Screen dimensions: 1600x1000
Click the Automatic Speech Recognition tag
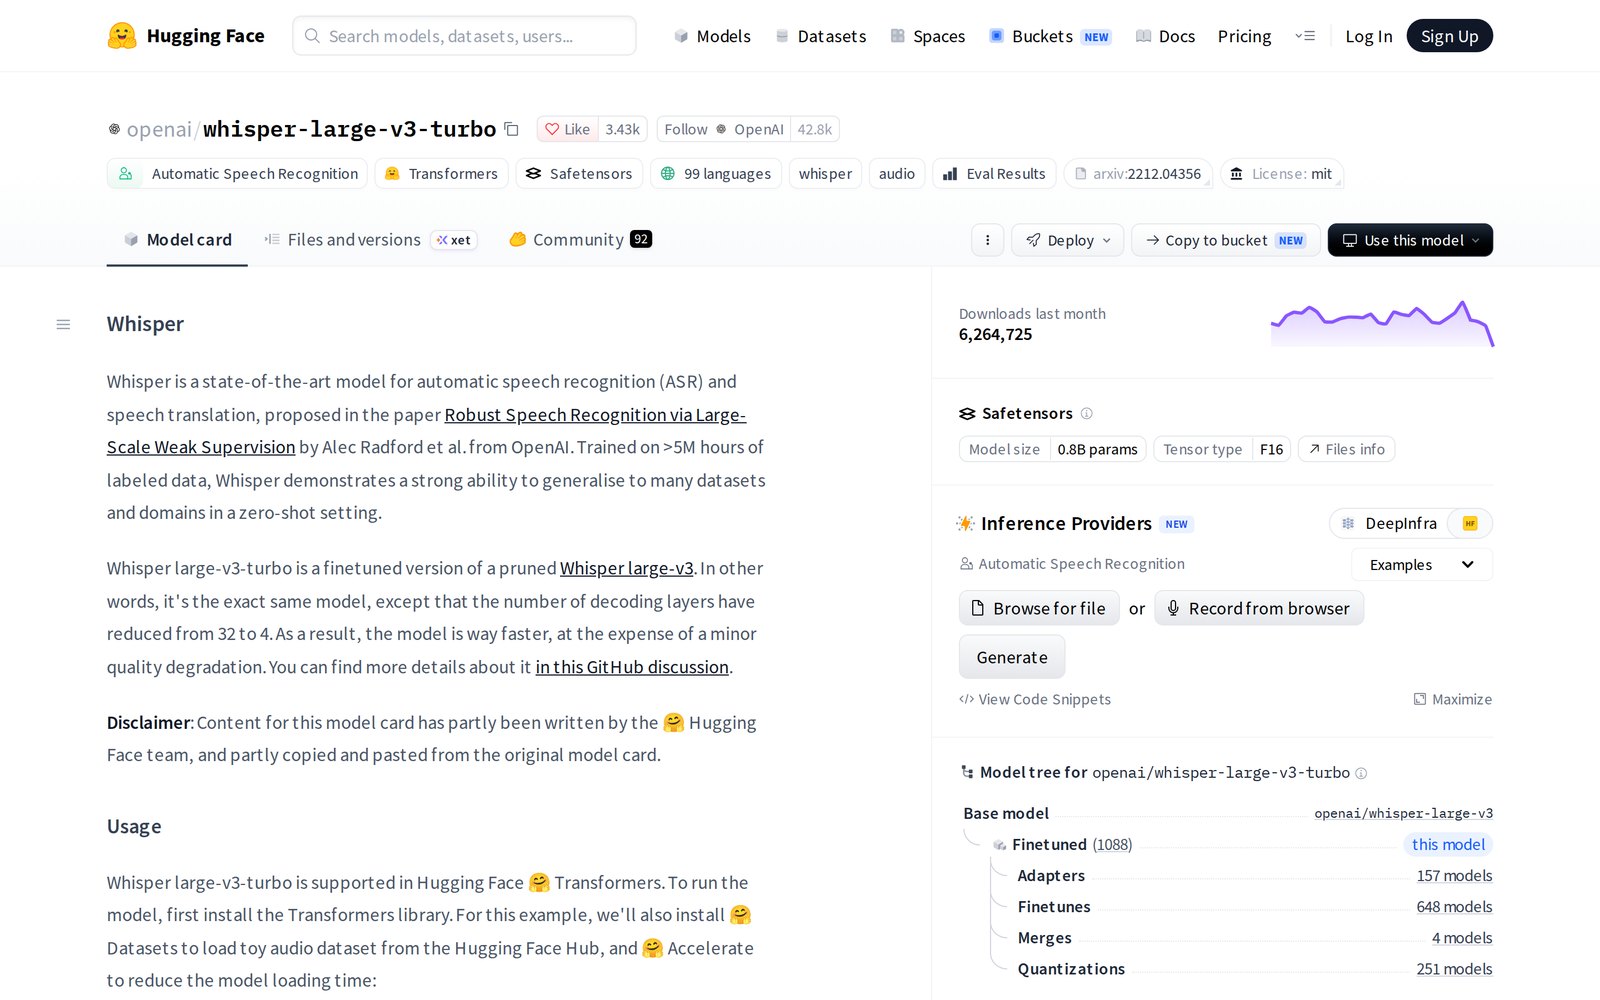click(237, 173)
